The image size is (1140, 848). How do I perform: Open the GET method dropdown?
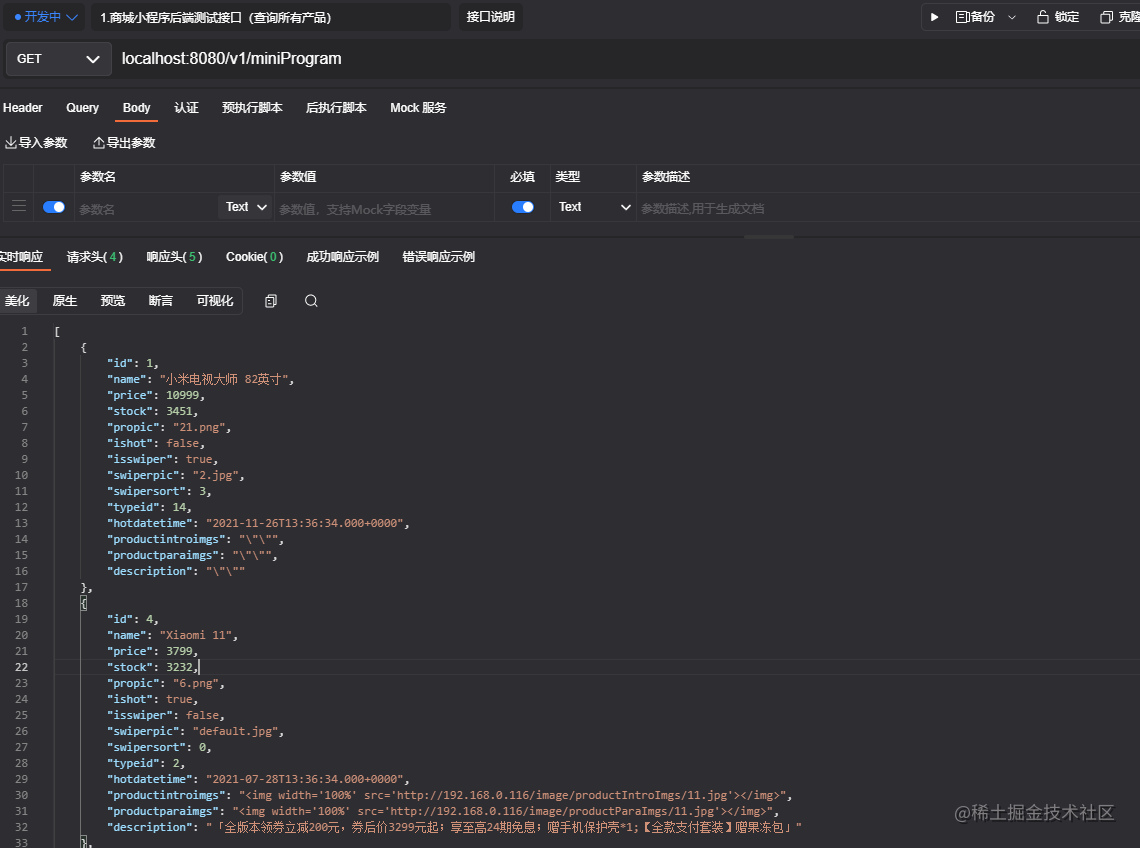(x=57, y=59)
